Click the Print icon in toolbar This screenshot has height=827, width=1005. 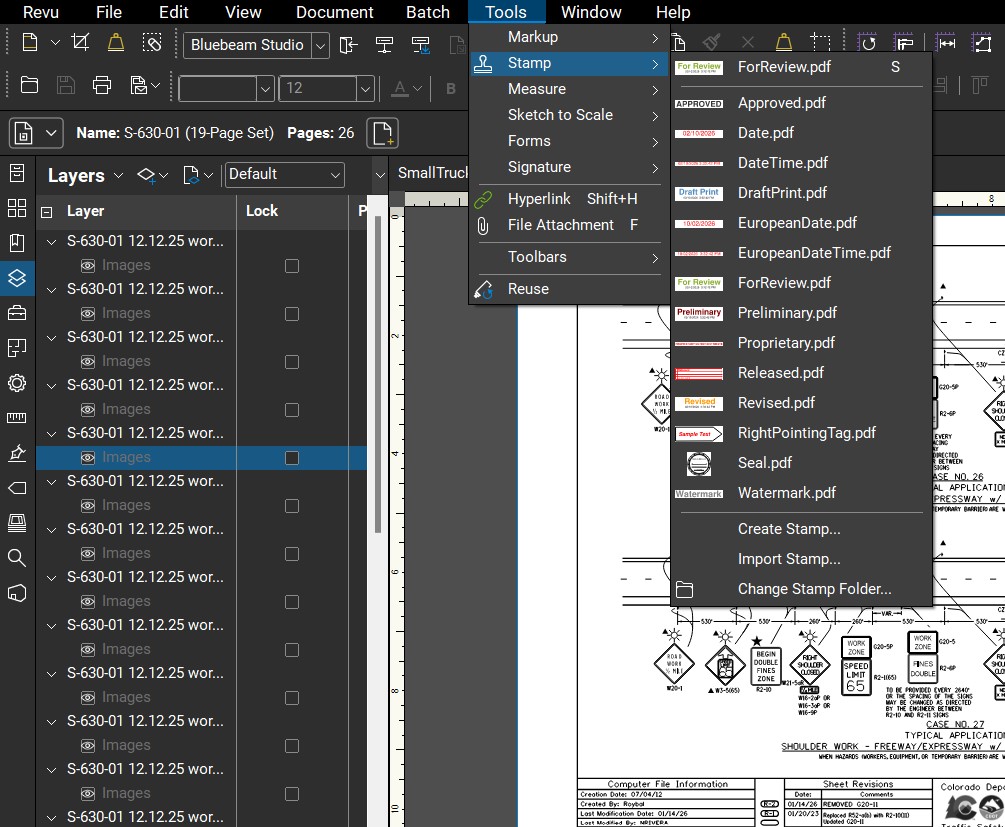coord(101,85)
